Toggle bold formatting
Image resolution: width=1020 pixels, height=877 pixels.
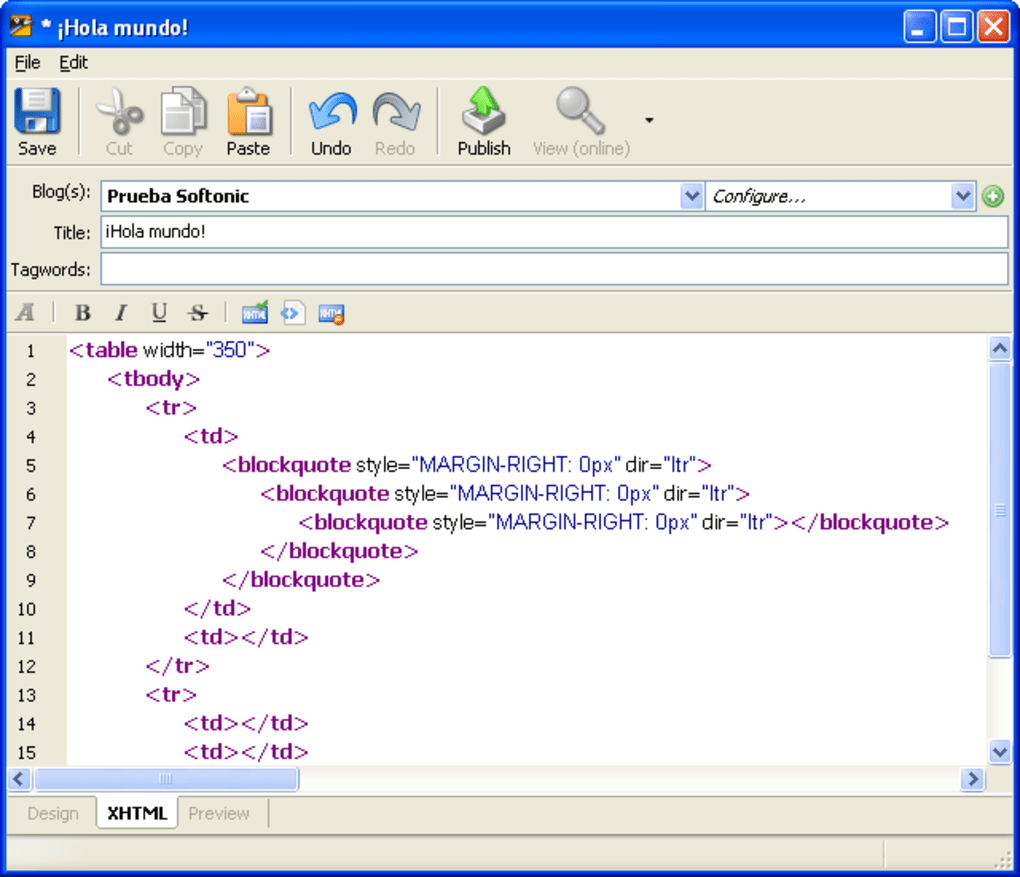(83, 313)
